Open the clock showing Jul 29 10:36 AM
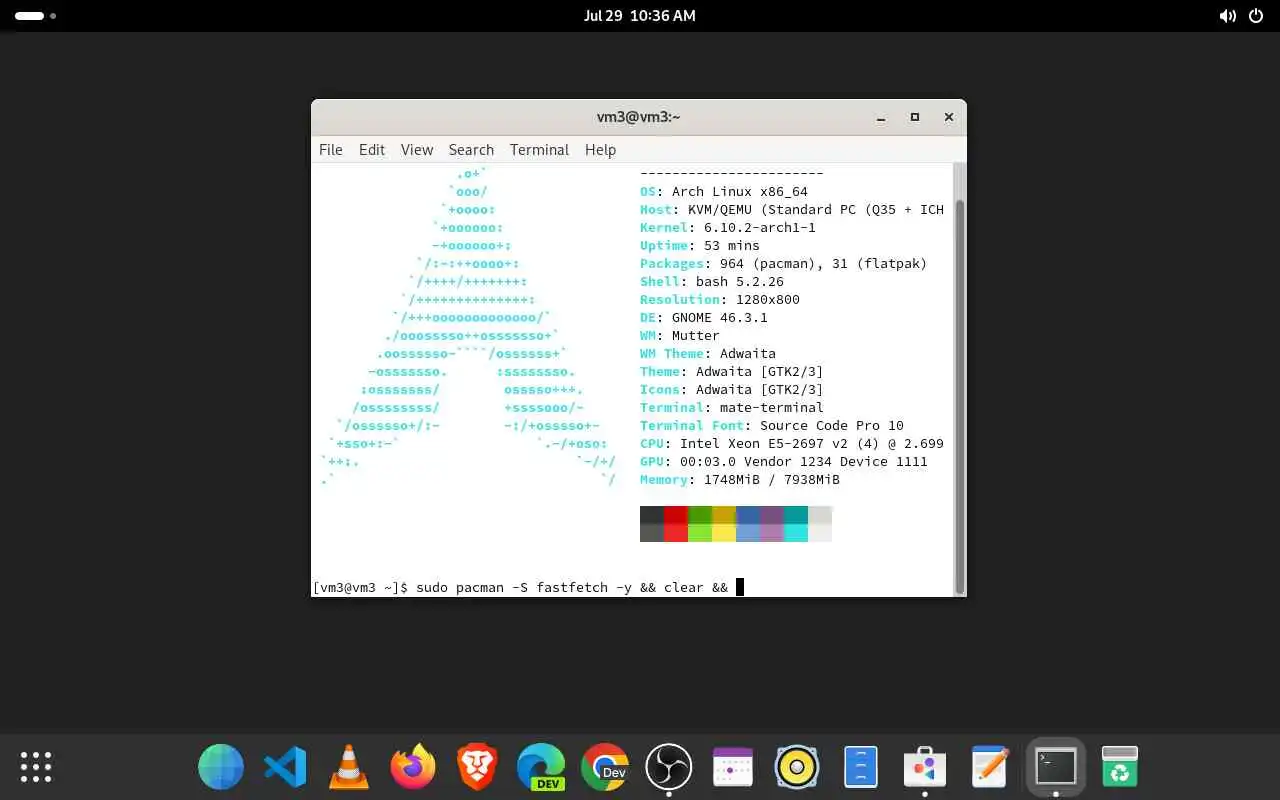Image resolution: width=1280 pixels, height=800 pixels. click(639, 16)
